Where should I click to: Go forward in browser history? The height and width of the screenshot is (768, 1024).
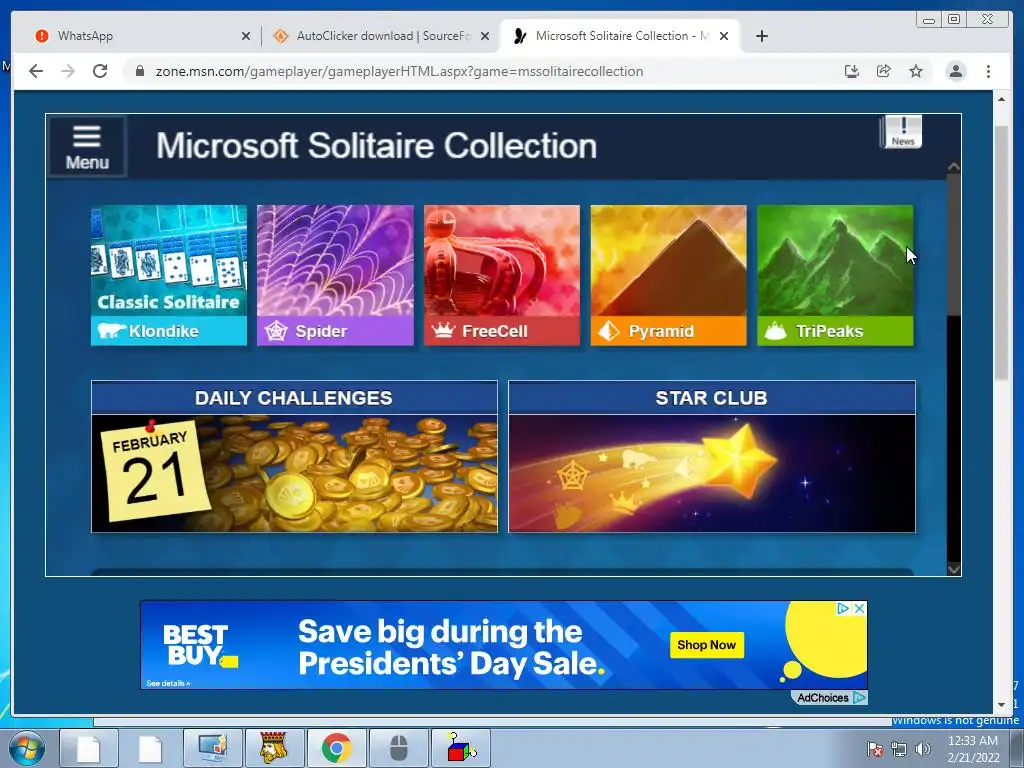68,71
